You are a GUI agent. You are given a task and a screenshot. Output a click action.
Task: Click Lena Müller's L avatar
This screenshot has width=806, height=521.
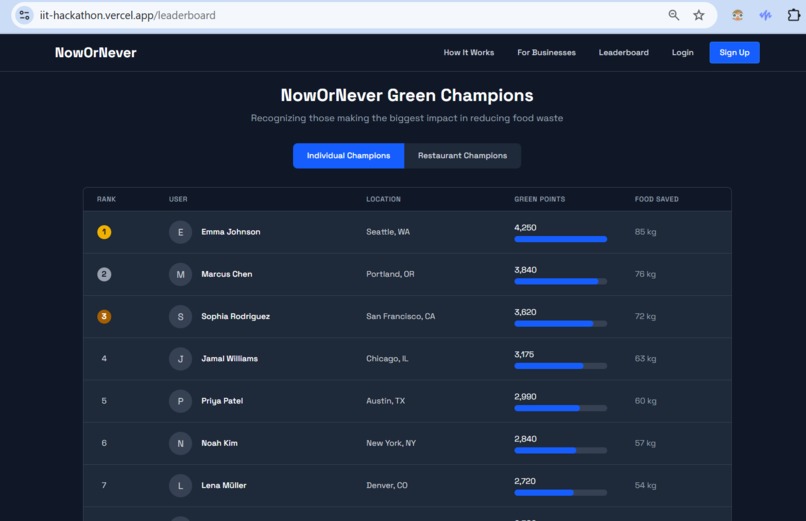(180, 486)
